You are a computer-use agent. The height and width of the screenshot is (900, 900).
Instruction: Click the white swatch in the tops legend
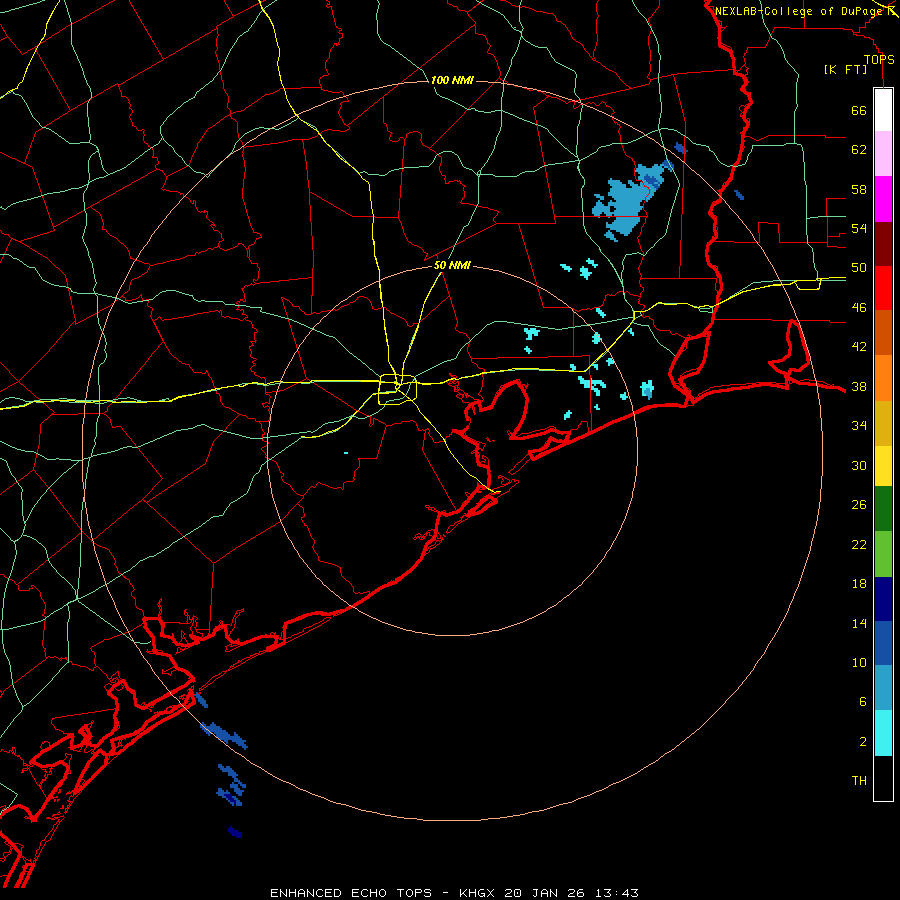pos(883,110)
